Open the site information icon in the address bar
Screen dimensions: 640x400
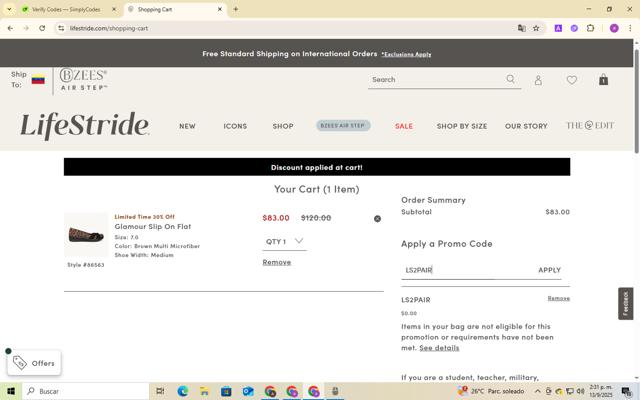61,28
